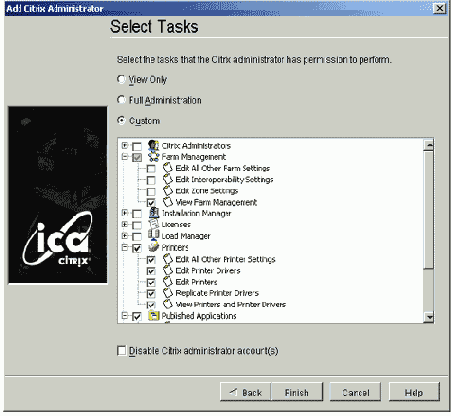
Task: Collapse the Farm Management tree node
Action: point(125,156)
